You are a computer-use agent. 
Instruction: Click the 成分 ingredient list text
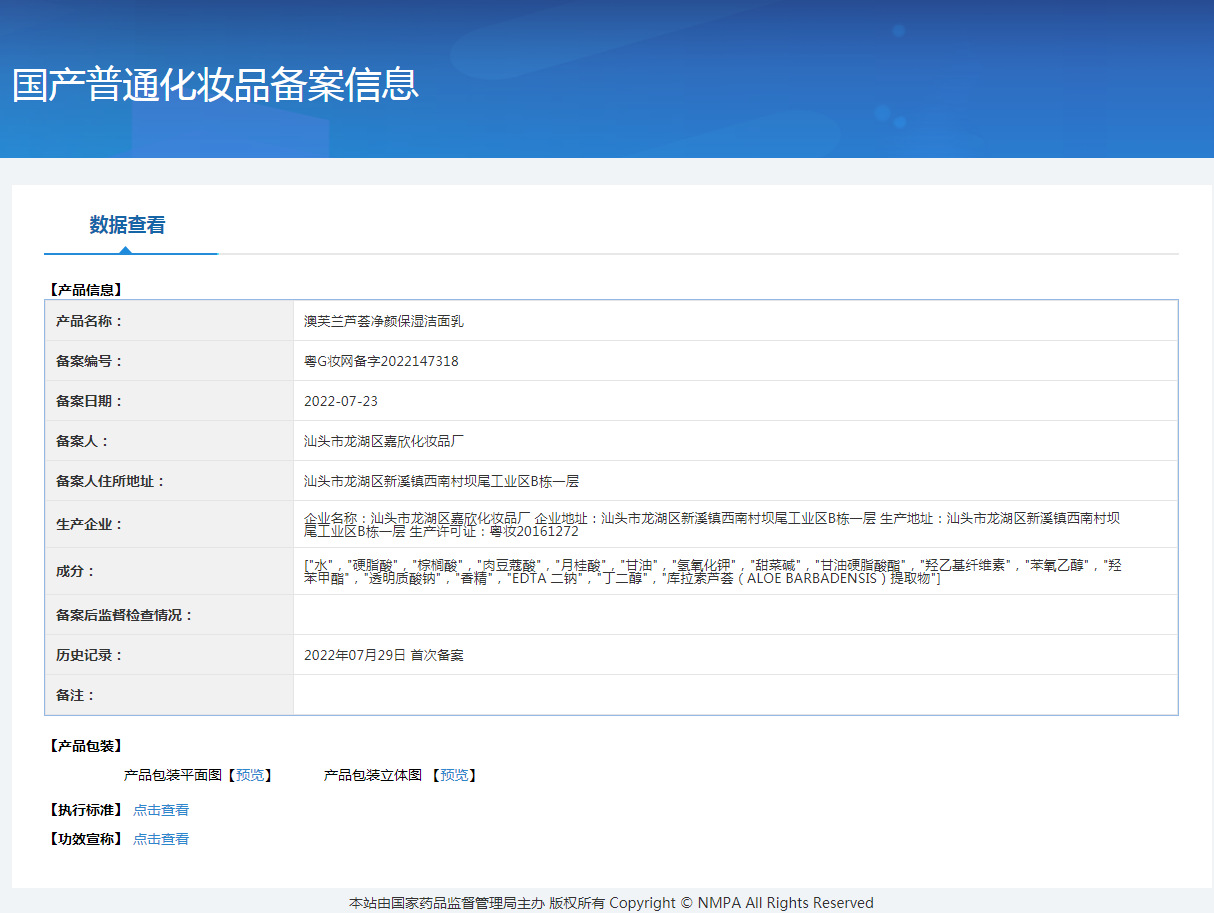[711, 571]
